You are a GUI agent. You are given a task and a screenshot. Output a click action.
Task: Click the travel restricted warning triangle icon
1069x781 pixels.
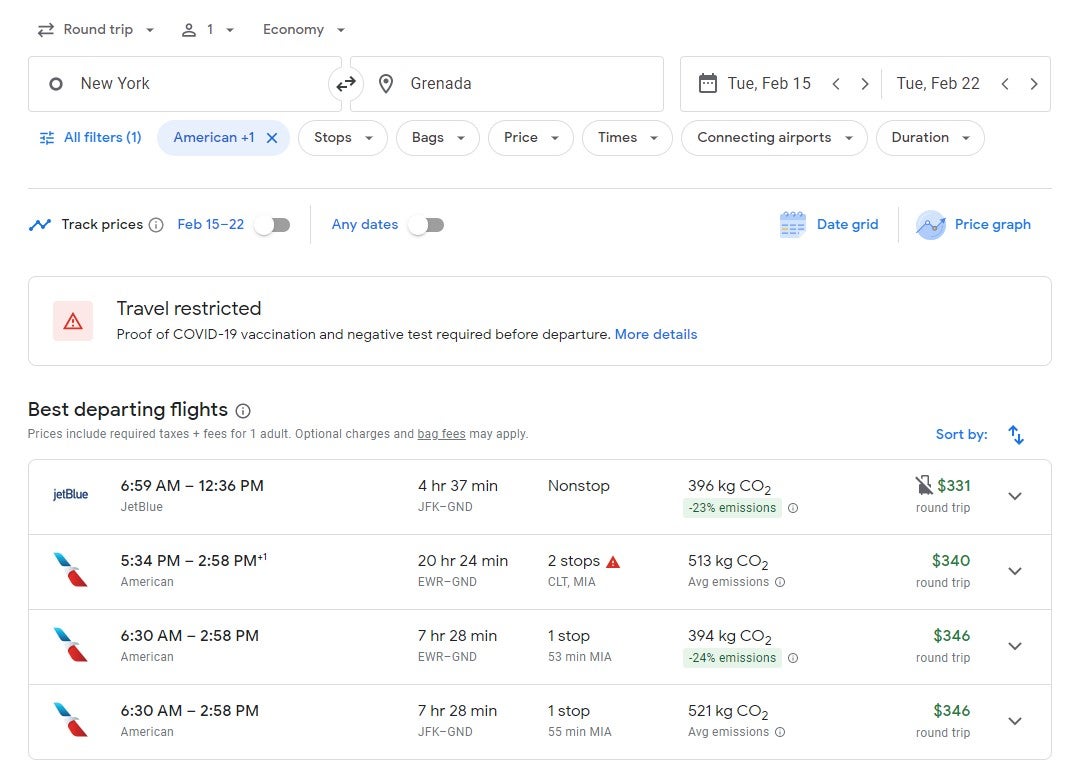(72, 320)
